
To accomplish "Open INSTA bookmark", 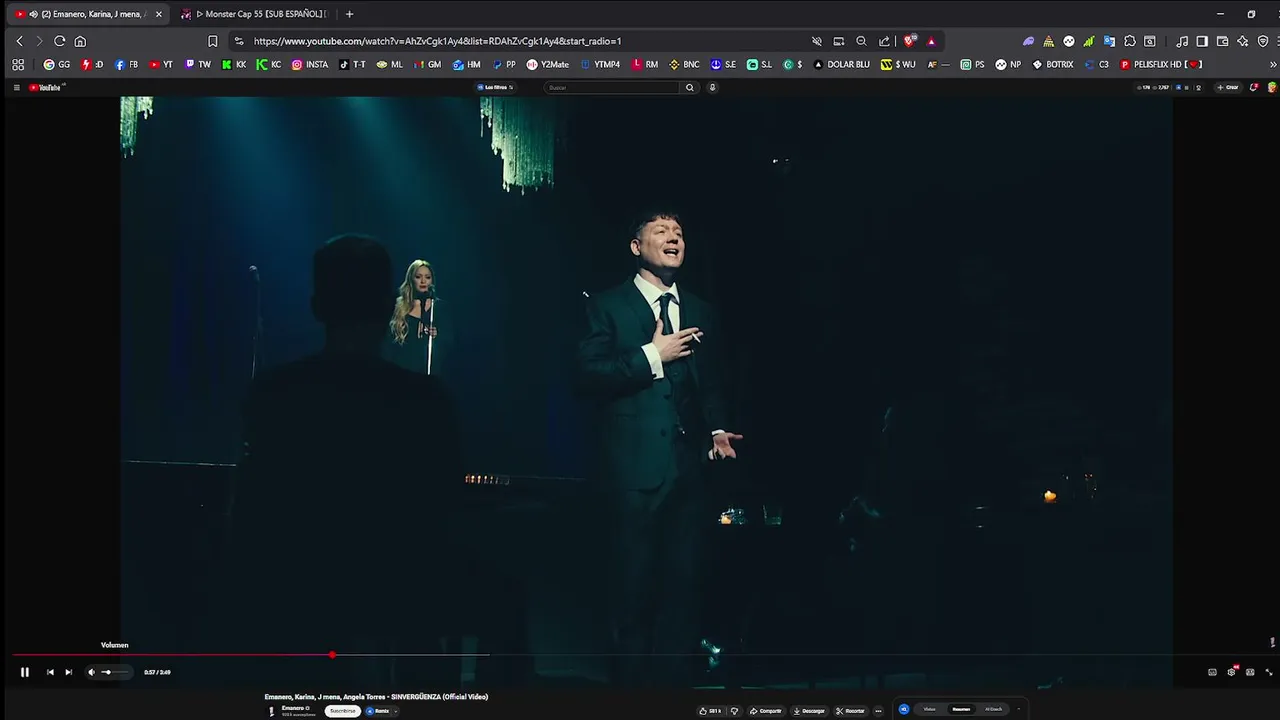I will 310,65.
